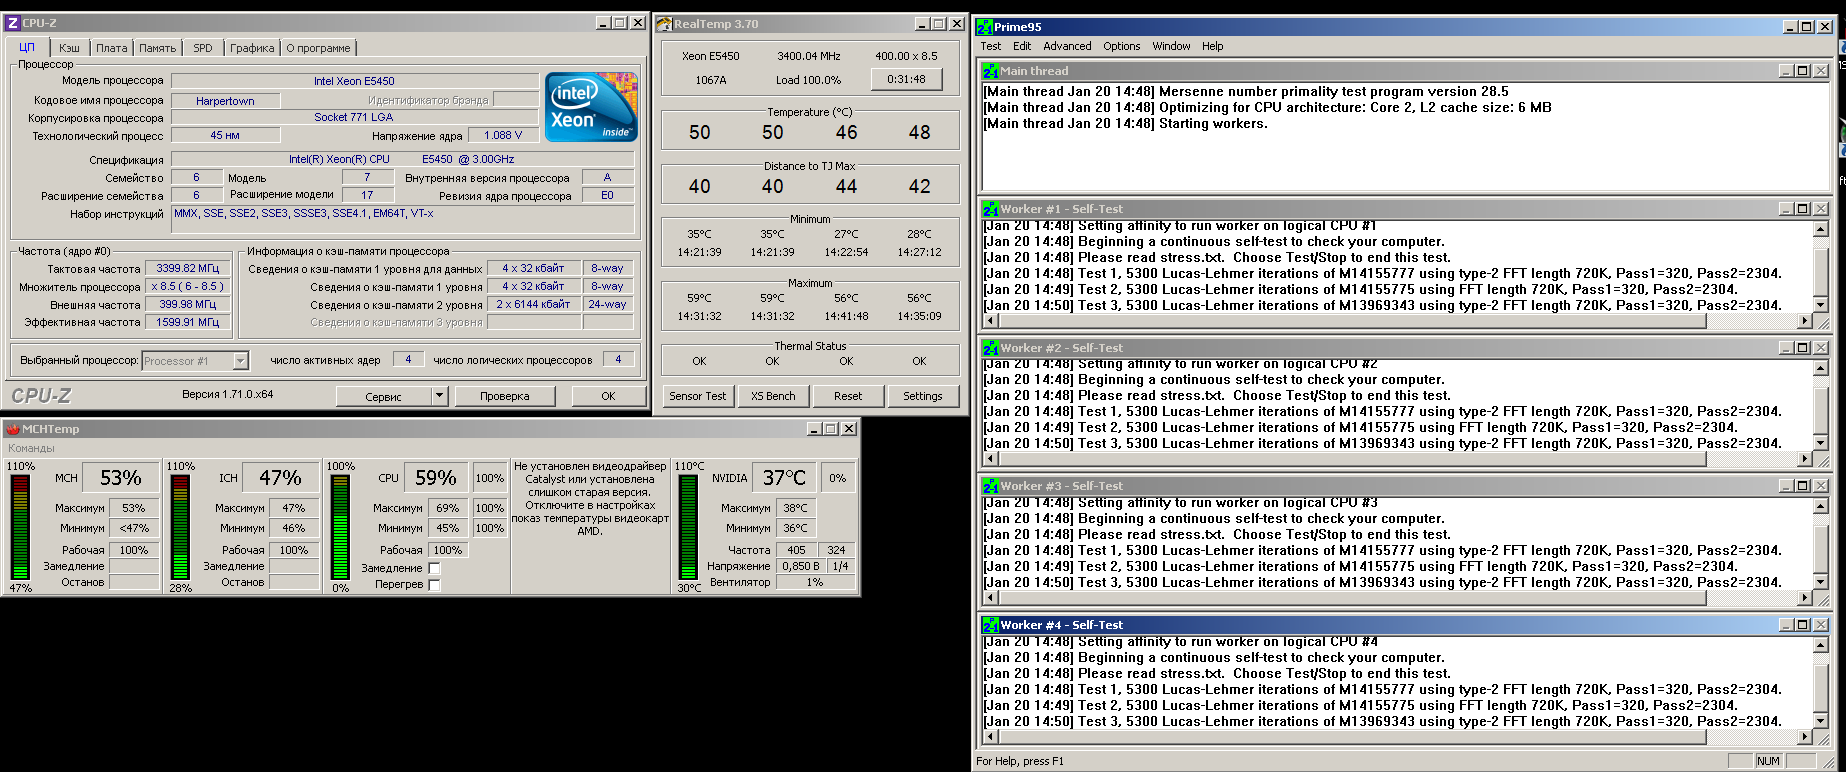Click the 0:31:48 timer button in RealTemp
Screen dimensions: 1846x772
pos(906,80)
